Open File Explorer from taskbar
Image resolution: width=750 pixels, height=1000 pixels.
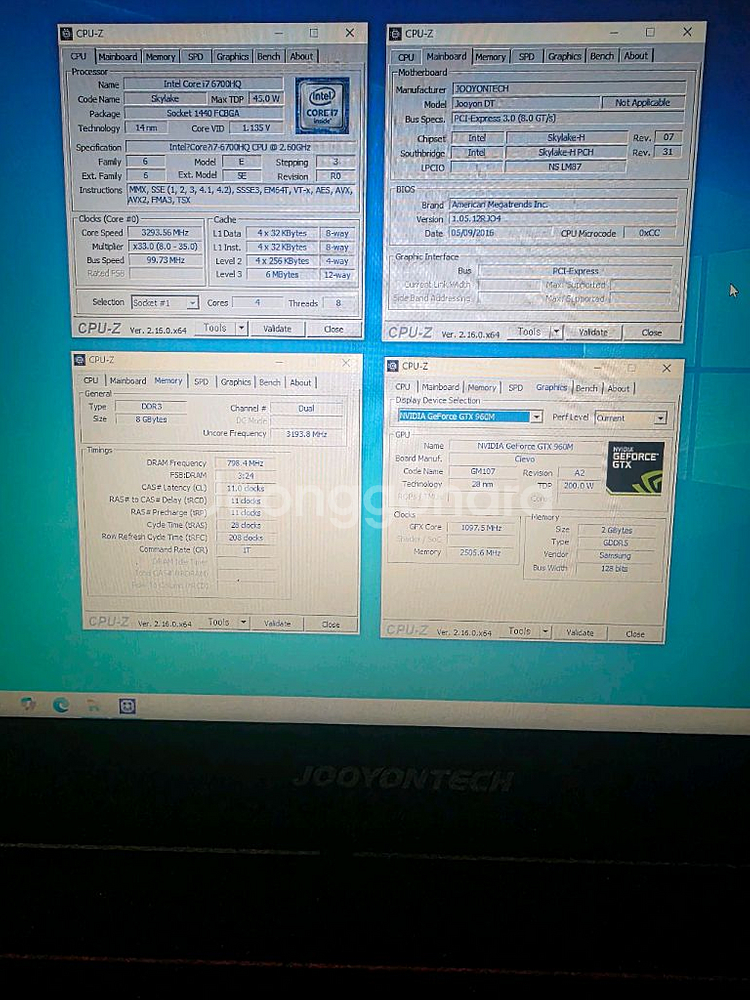click(93, 705)
